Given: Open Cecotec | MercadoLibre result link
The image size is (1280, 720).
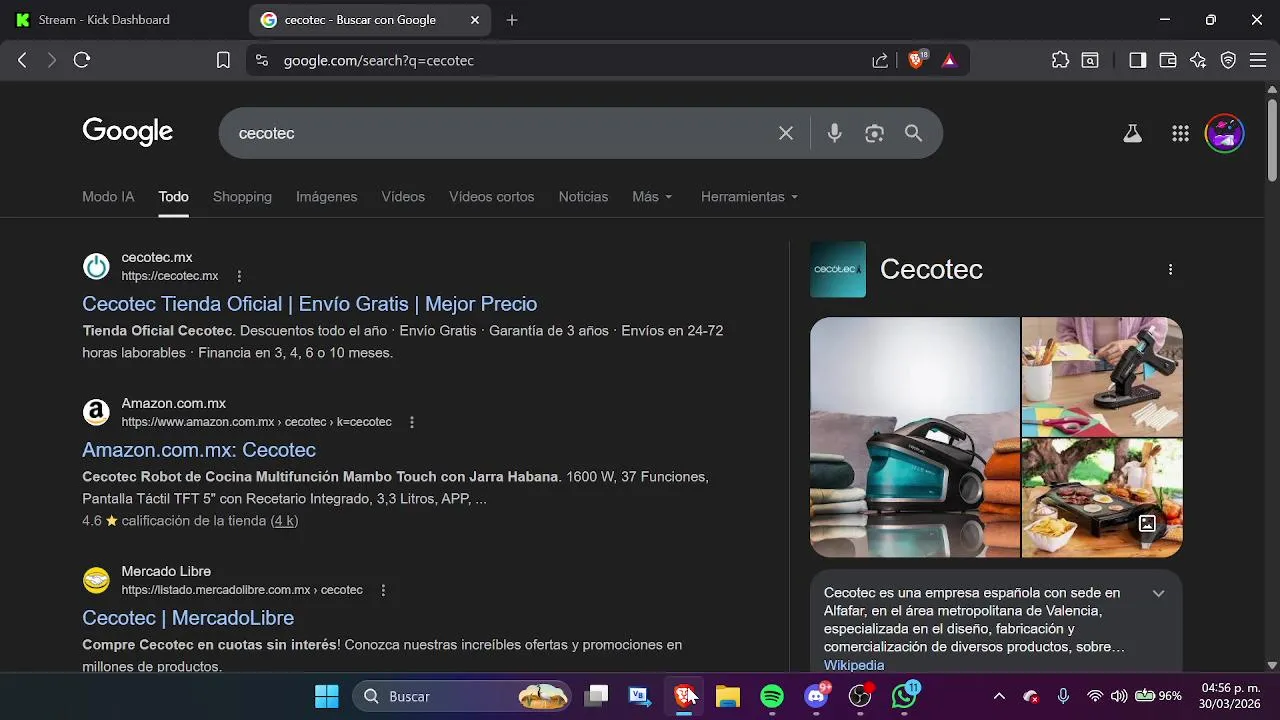Looking at the screenshot, I should [x=188, y=618].
